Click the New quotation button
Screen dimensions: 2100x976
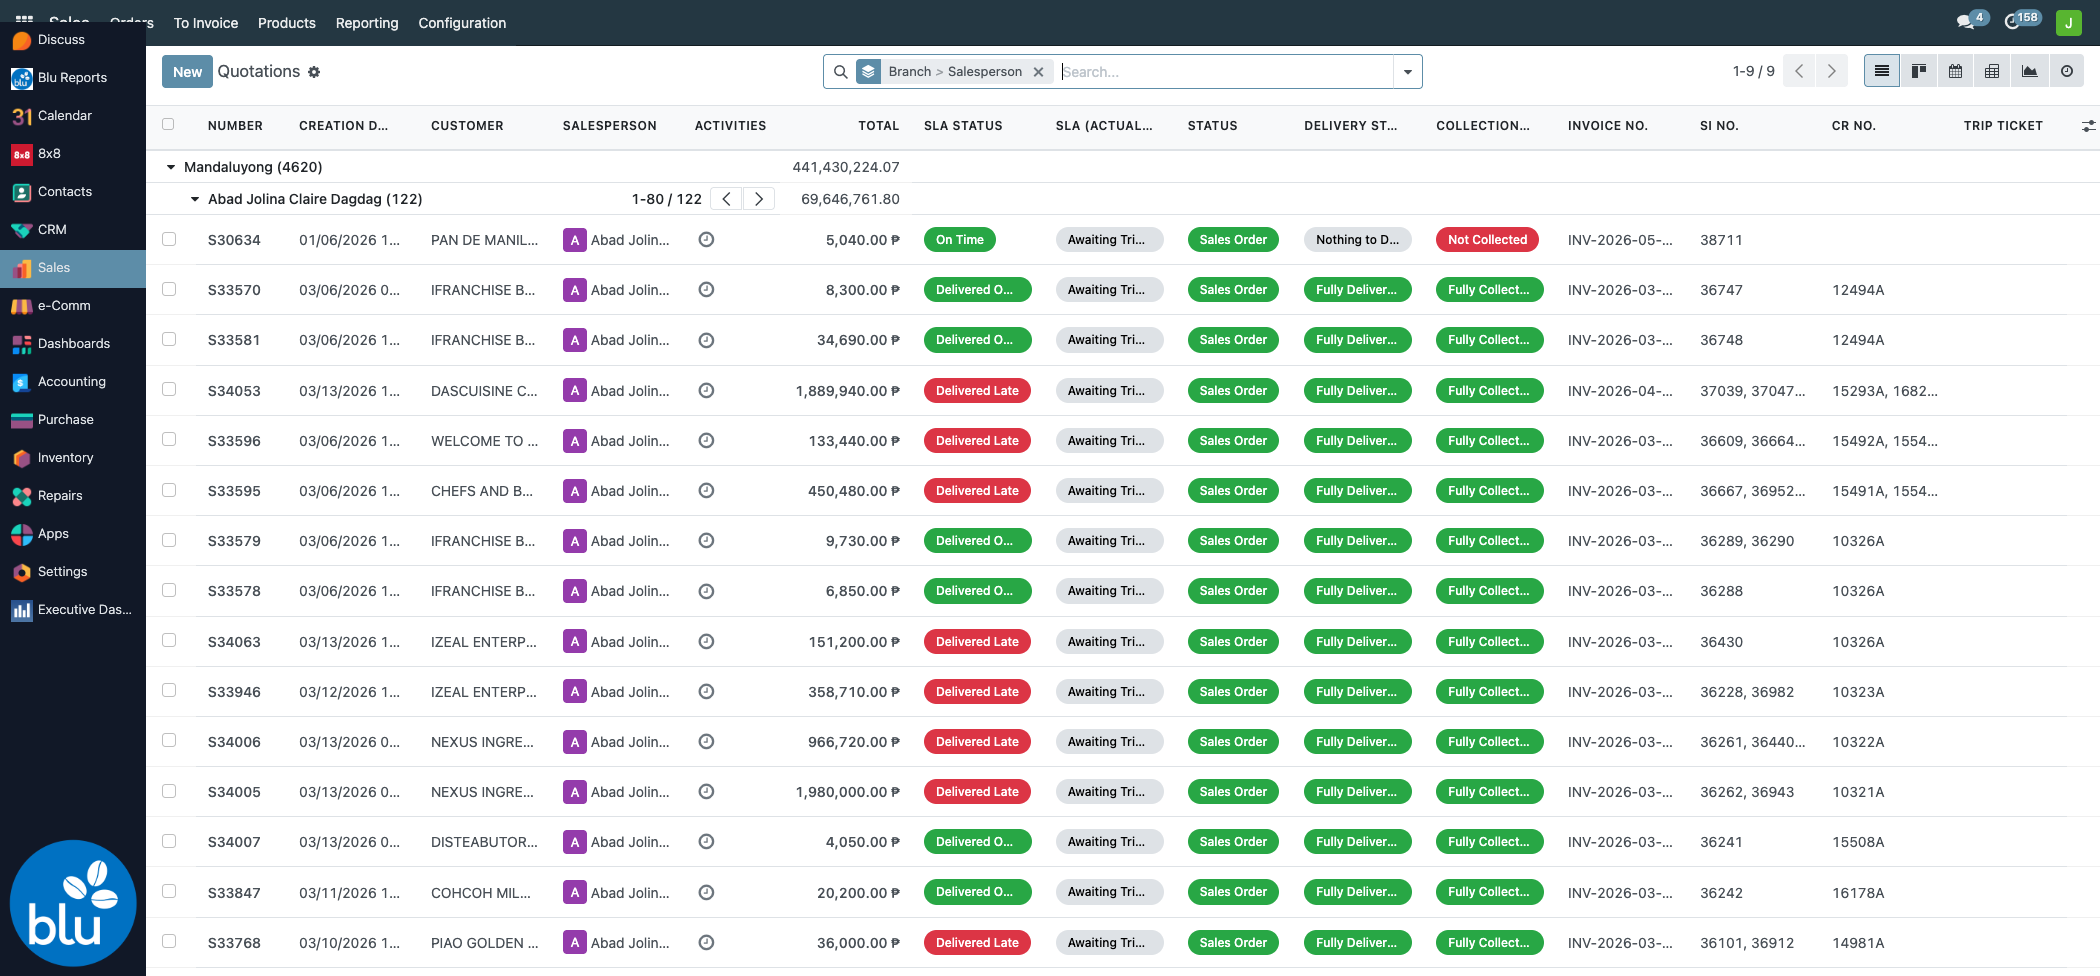(187, 71)
